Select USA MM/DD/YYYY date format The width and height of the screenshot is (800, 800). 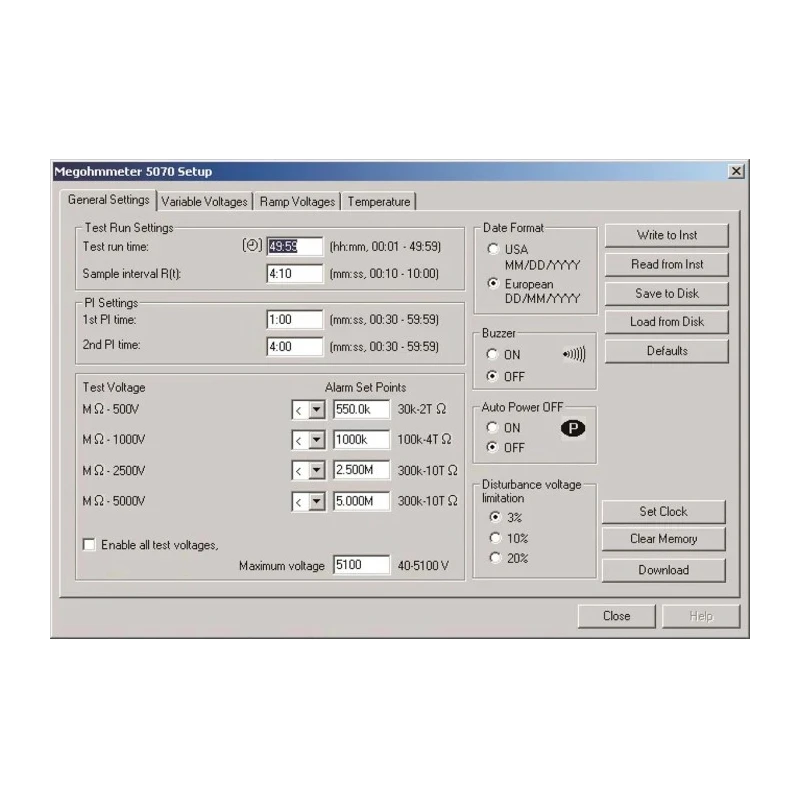493,249
